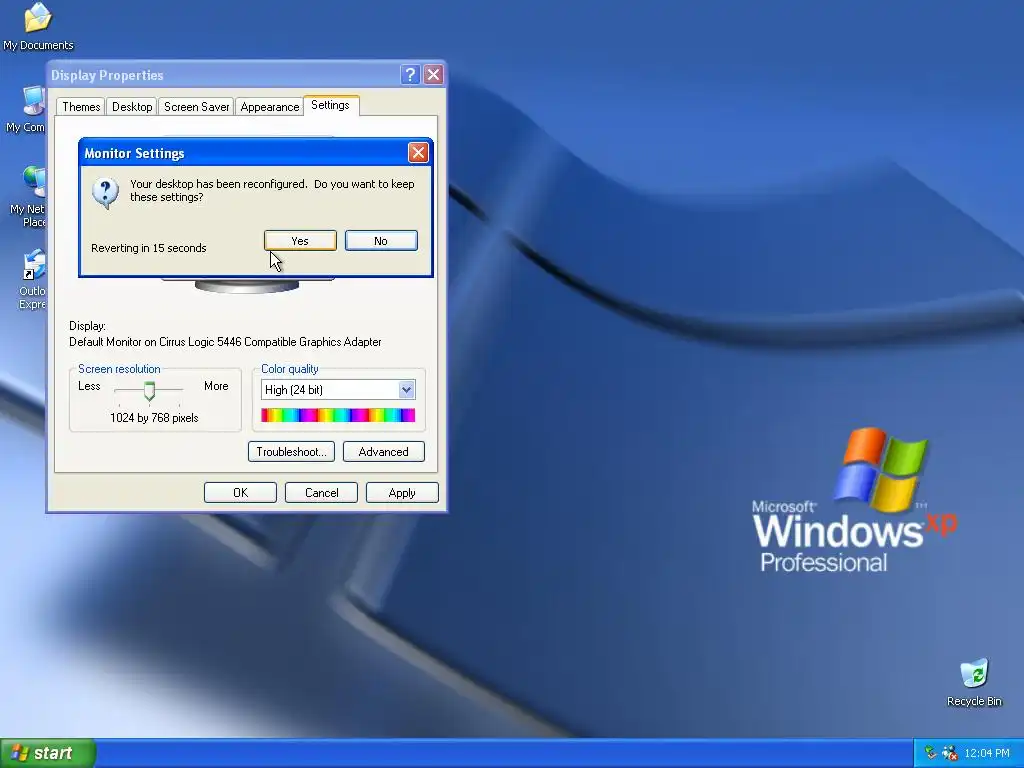Switch to the Themes tab
This screenshot has width=1024, height=768.
tap(81, 106)
